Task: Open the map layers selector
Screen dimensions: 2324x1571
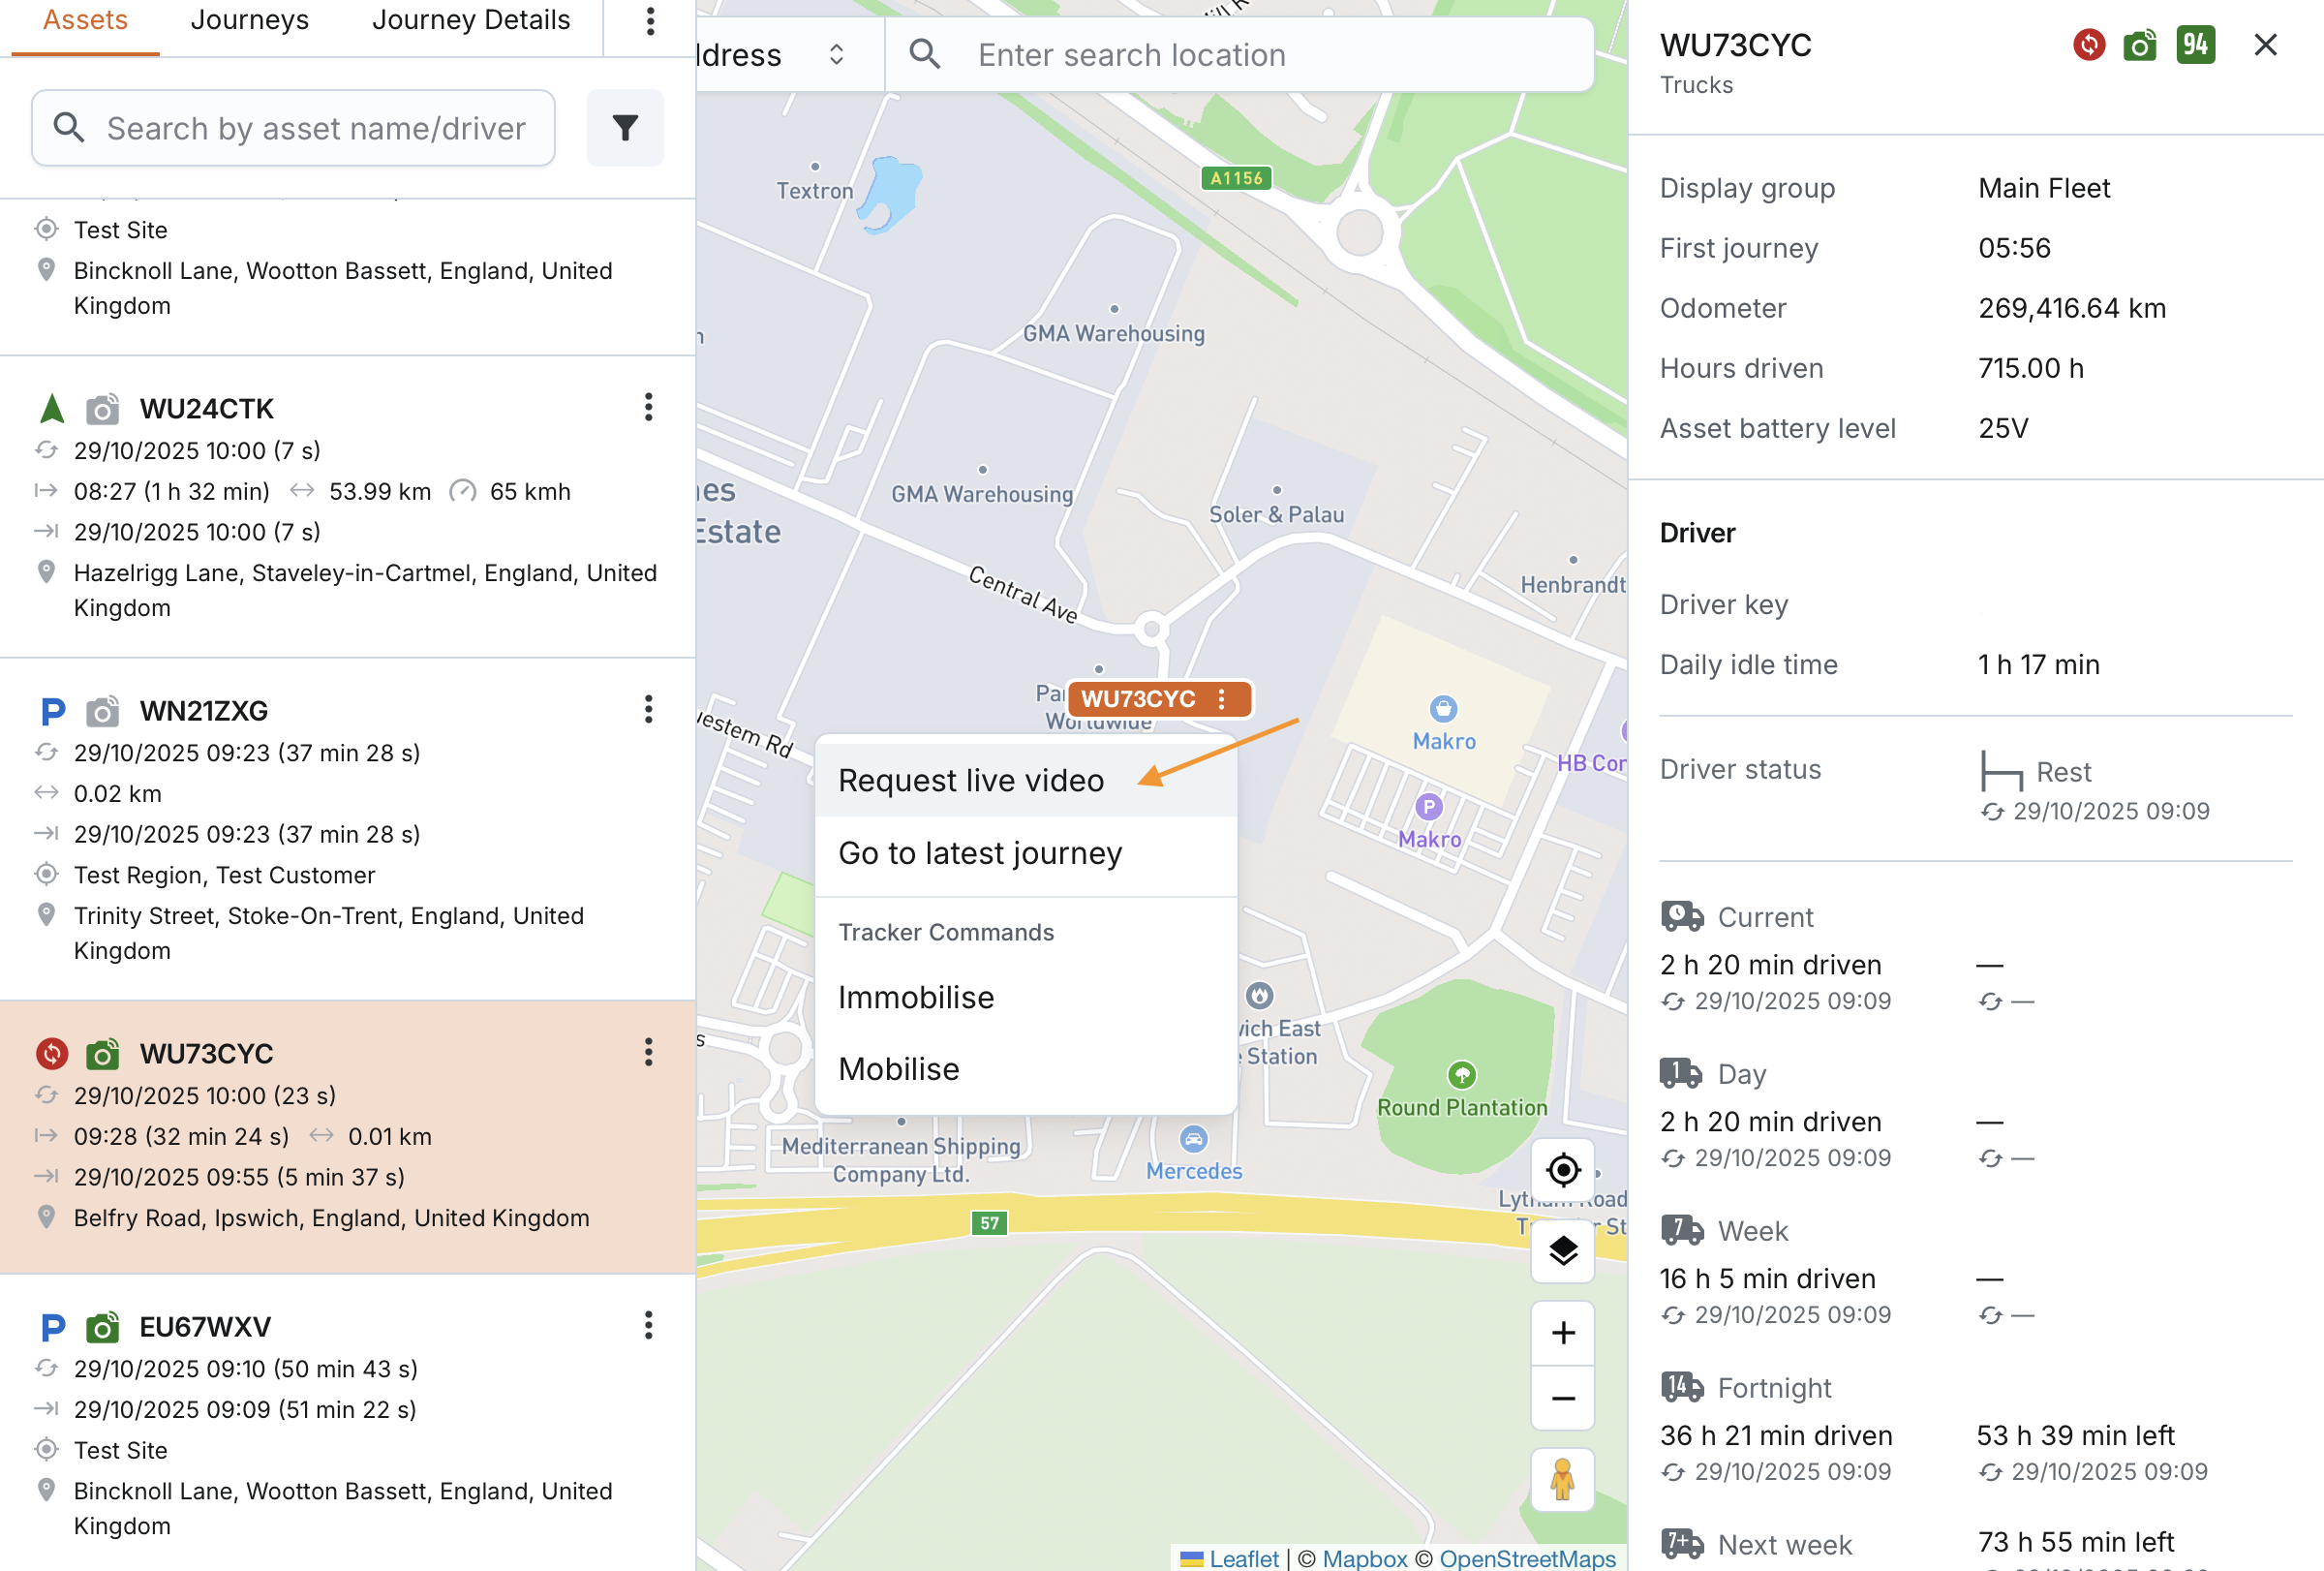Action: [x=1563, y=1250]
